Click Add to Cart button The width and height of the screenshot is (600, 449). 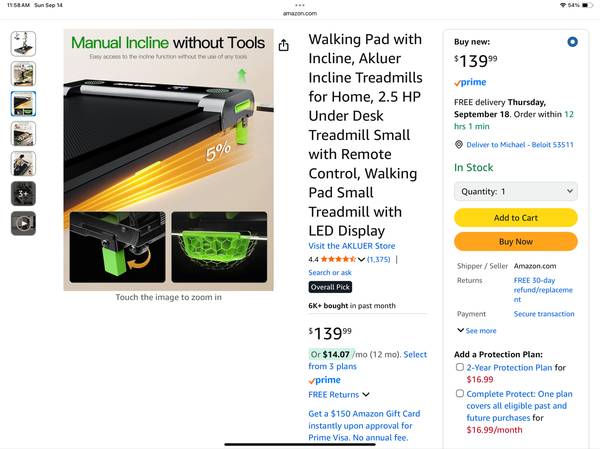tap(515, 218)
